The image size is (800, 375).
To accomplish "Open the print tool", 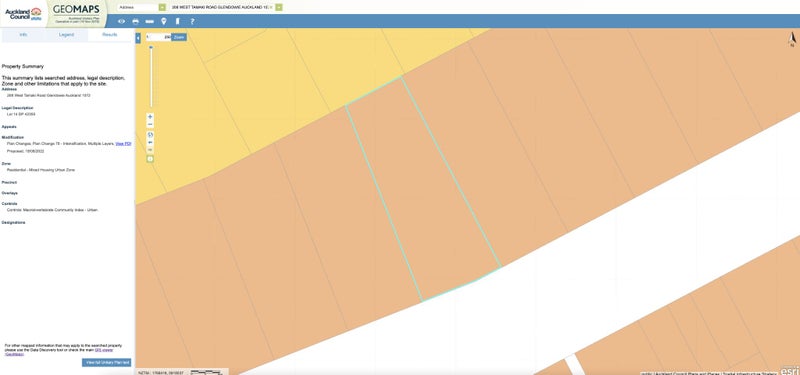I will click(135, 21).
